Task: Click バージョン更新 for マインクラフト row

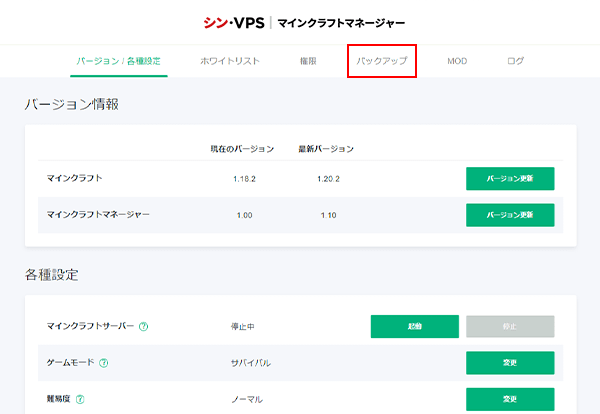Action: point(510,179)
